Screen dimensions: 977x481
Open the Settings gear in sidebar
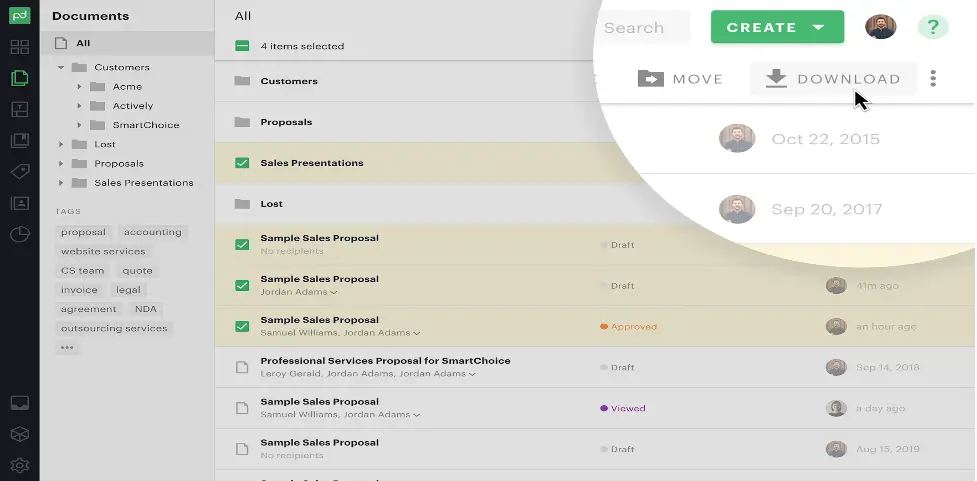(x=20, y=465)
